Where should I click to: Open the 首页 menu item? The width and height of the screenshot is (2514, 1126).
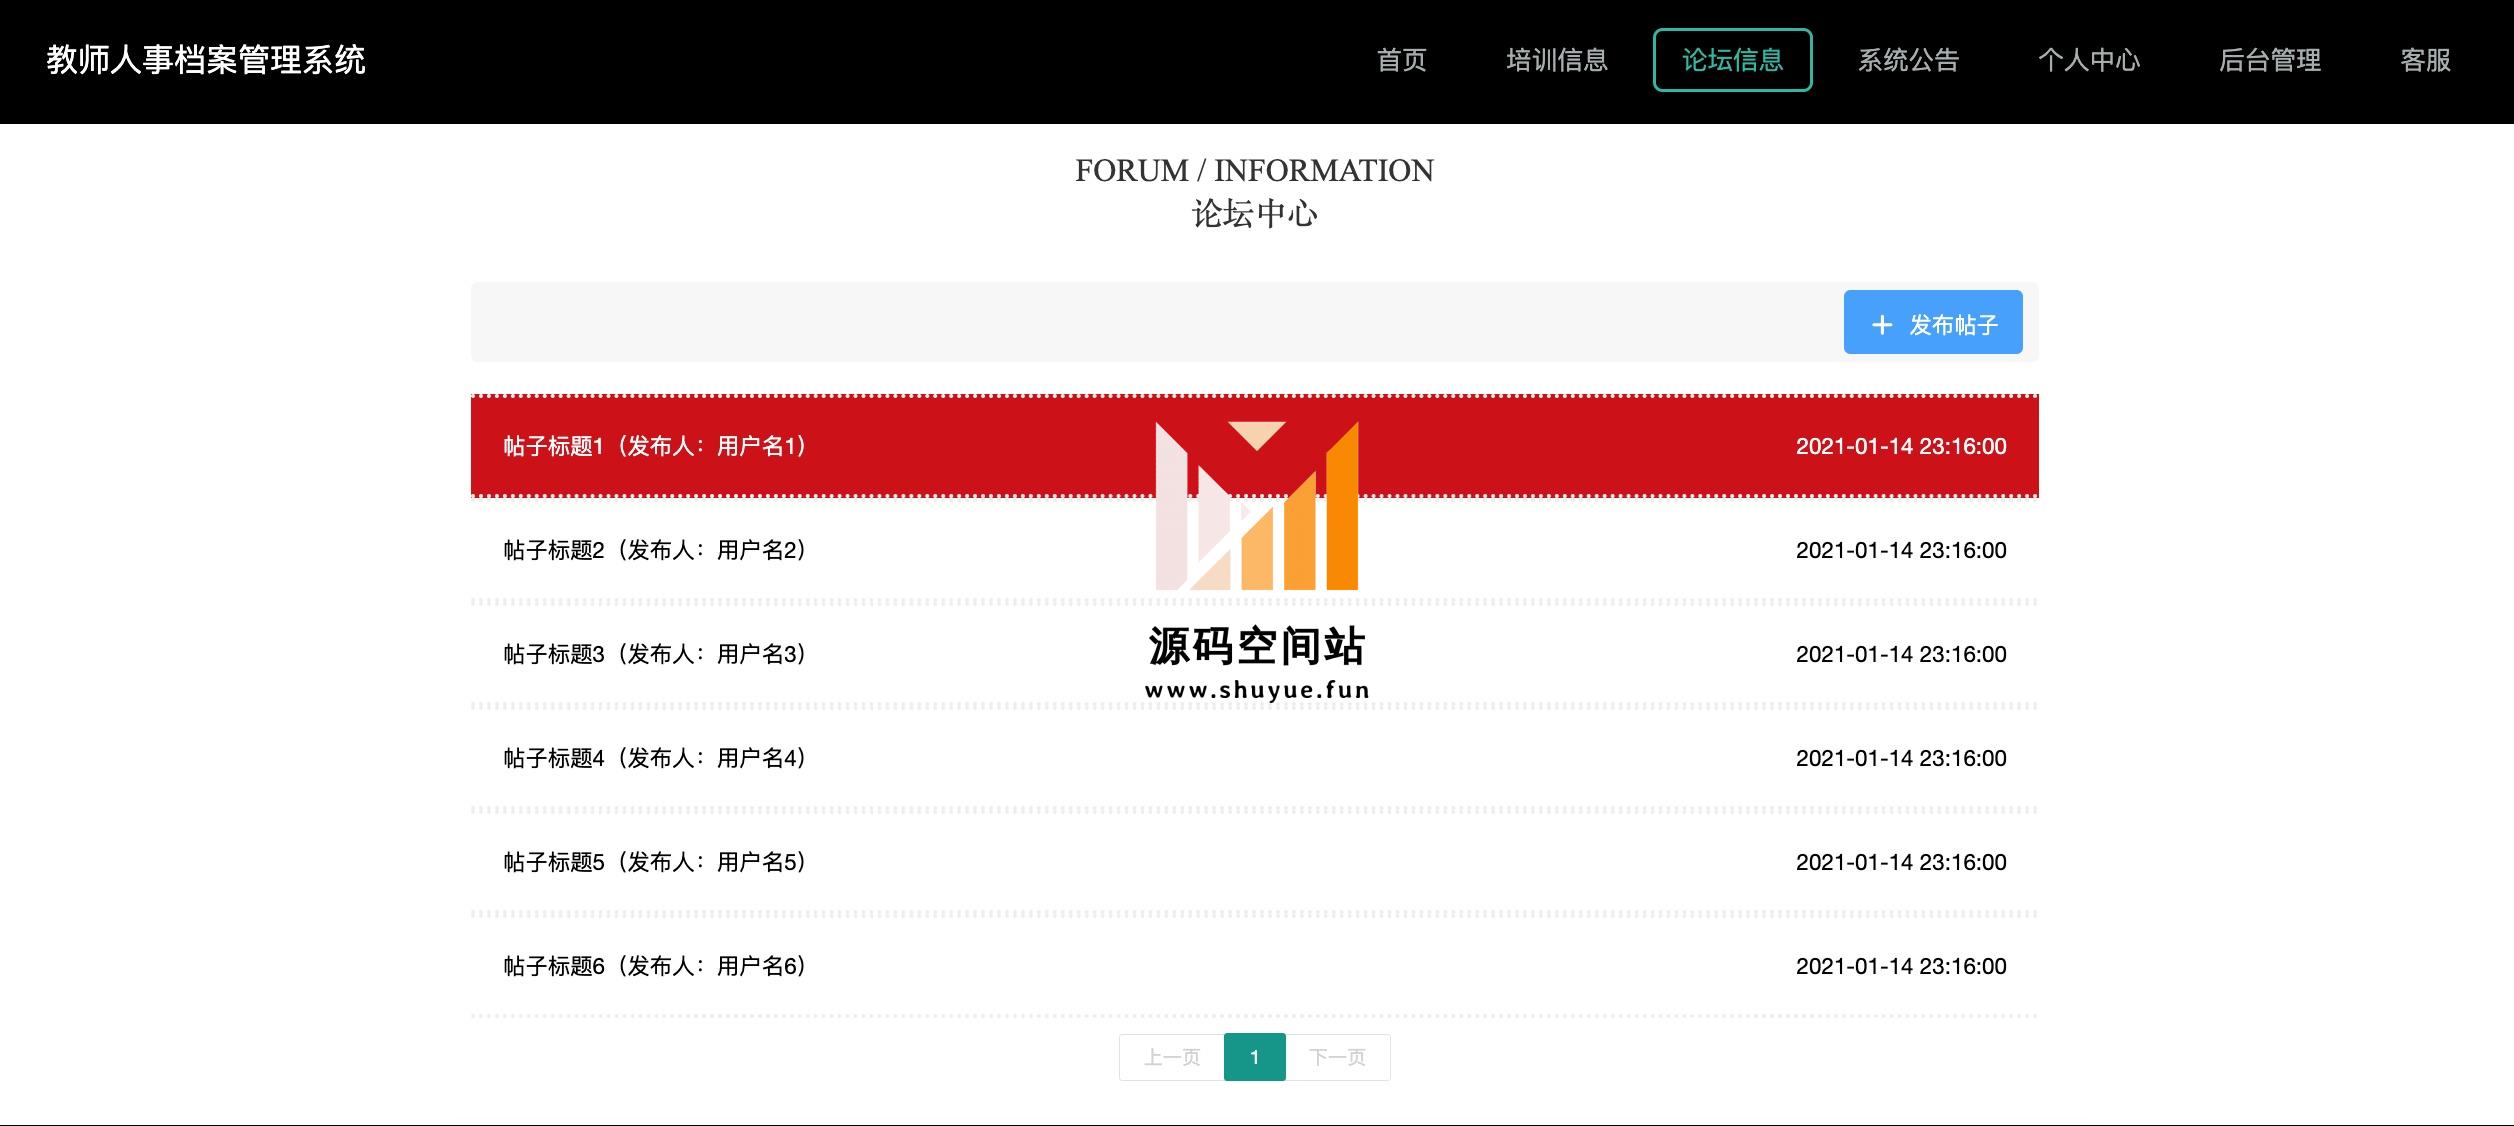click(1402, 60)
